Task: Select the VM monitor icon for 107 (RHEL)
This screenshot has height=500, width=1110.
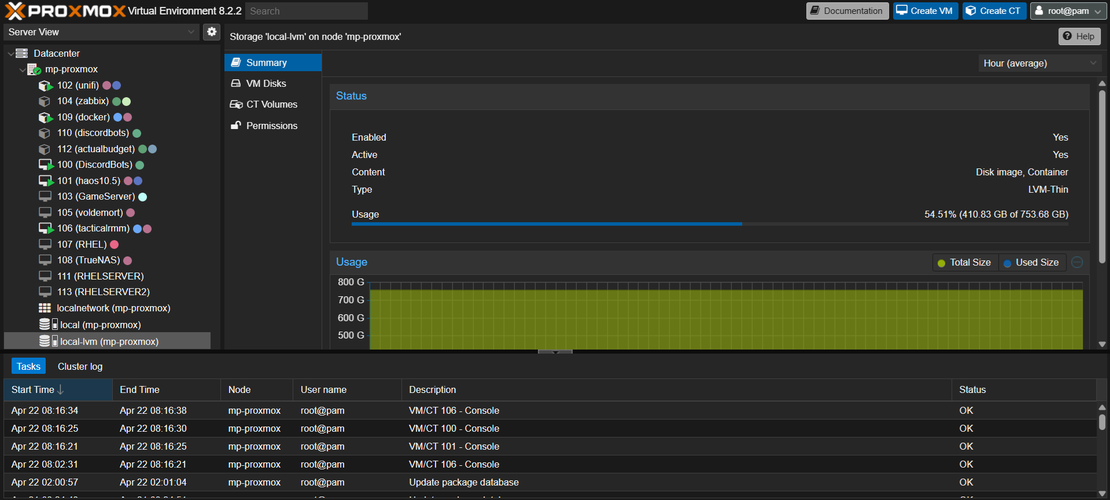Action: (x=45, y=244)
